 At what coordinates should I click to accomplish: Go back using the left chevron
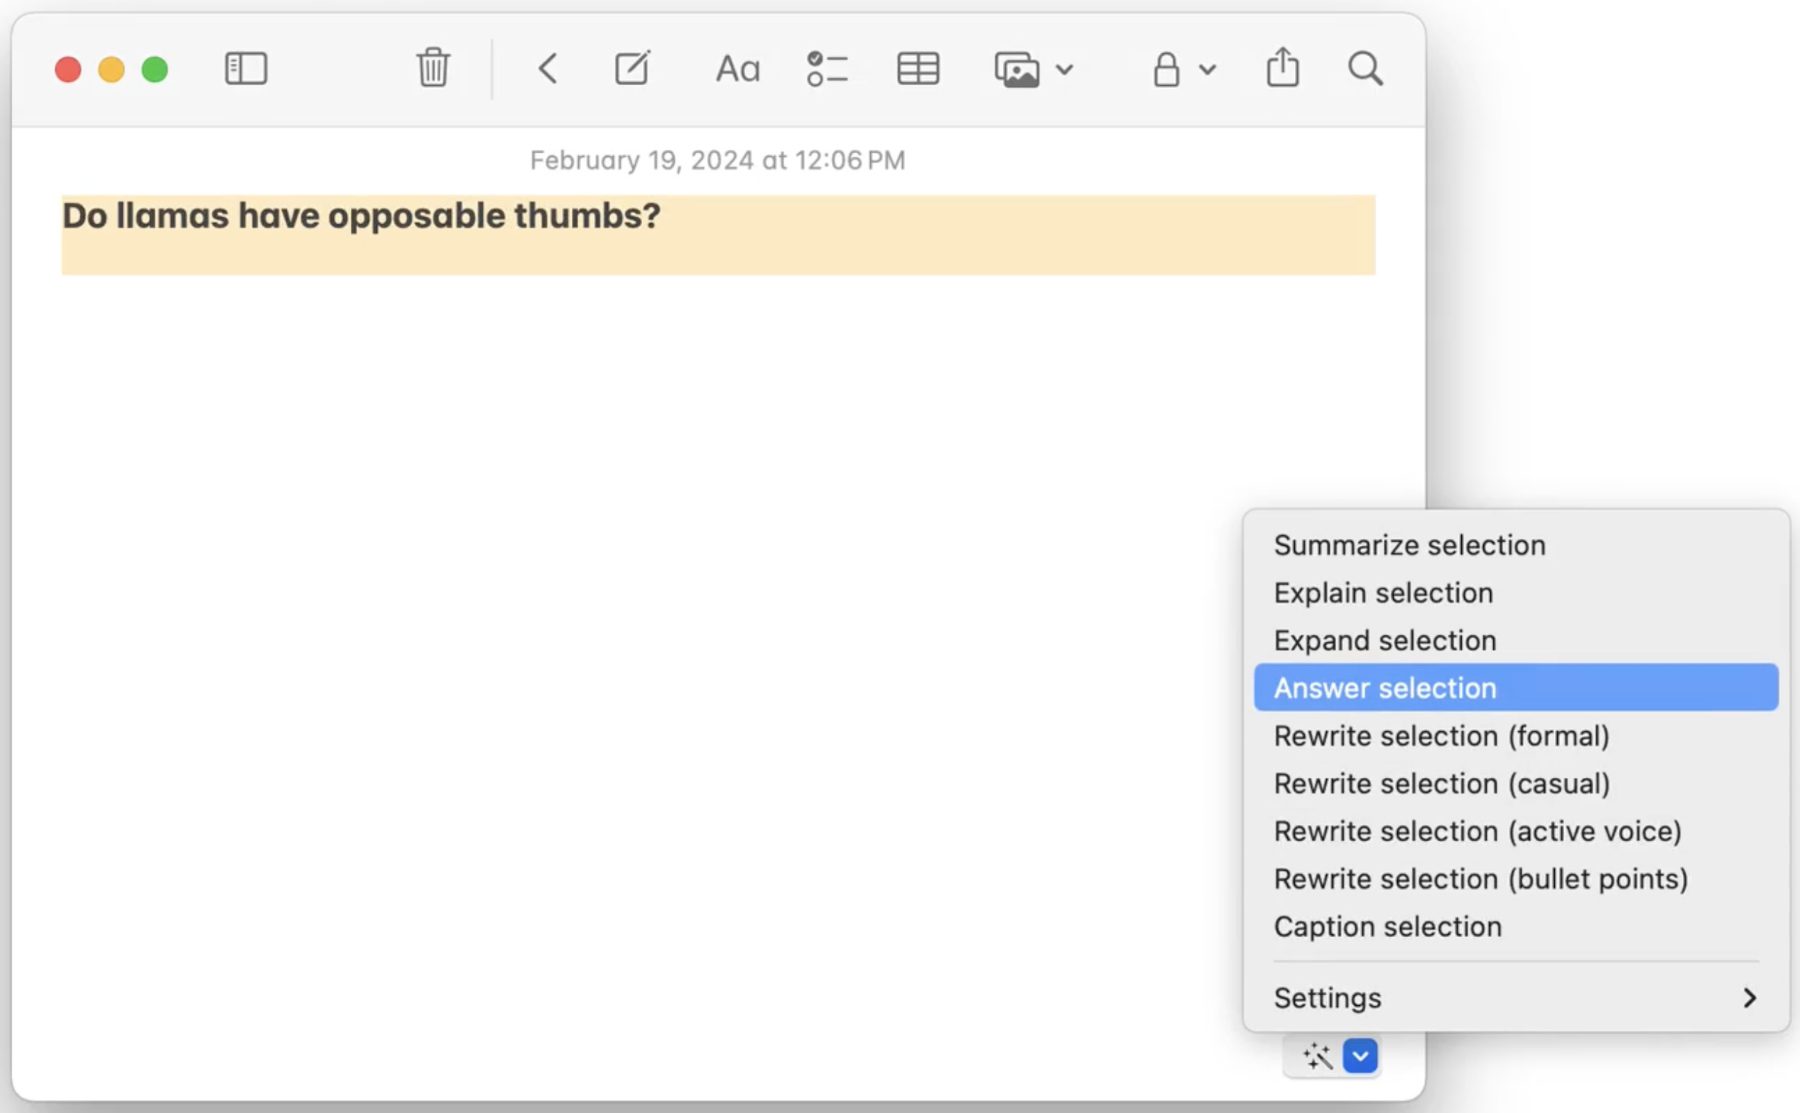click(547, 69)
